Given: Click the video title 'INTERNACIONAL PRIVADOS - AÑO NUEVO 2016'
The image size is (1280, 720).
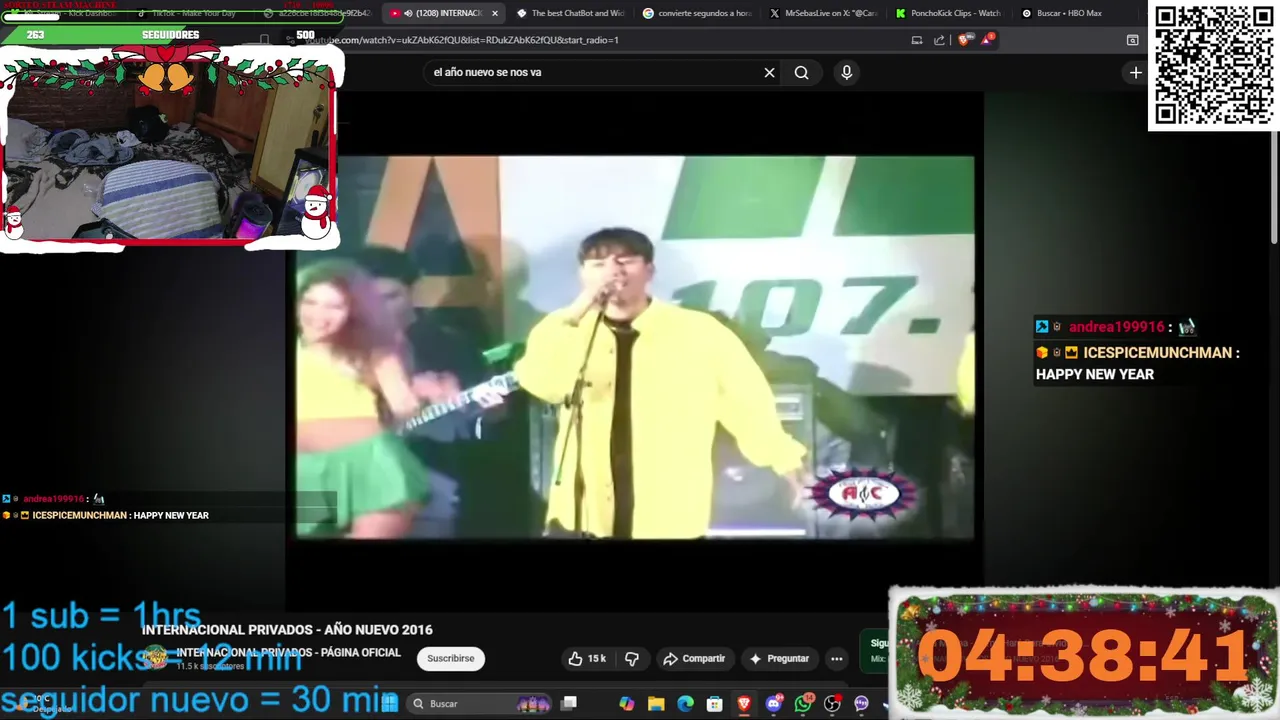Looking at the screenshot, I should (x=287, y=630).
